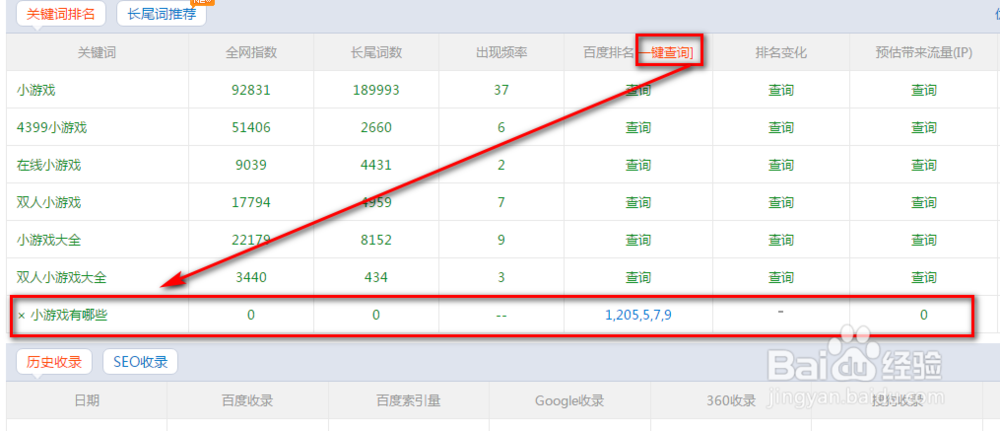Viewport: 1000px width, 431px height.
Task: Click 长尾词数 value 4431
Action: 376,165
